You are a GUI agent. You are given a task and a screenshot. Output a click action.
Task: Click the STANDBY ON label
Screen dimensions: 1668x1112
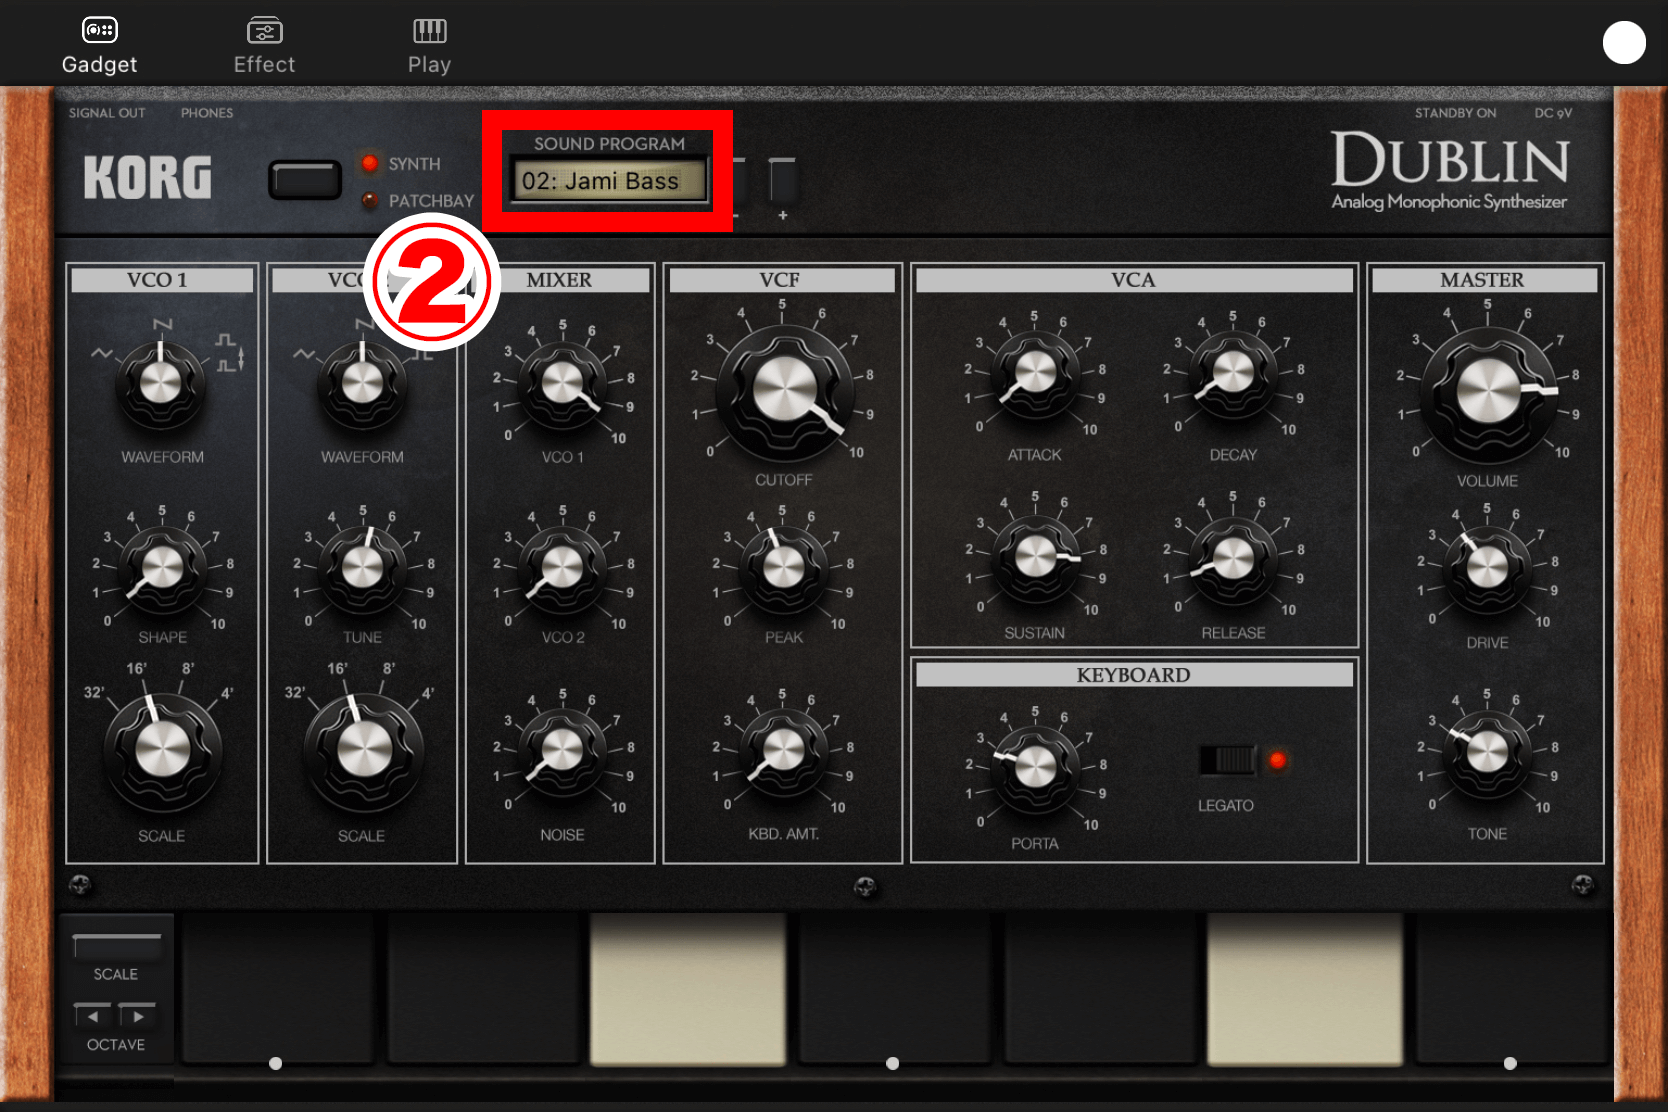tap(1455, 113)
